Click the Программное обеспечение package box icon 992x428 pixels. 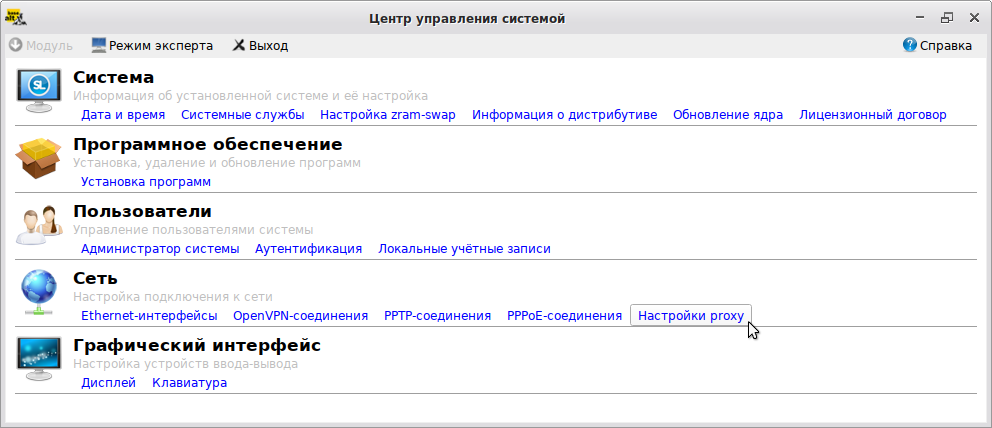[x=38, y=158]
